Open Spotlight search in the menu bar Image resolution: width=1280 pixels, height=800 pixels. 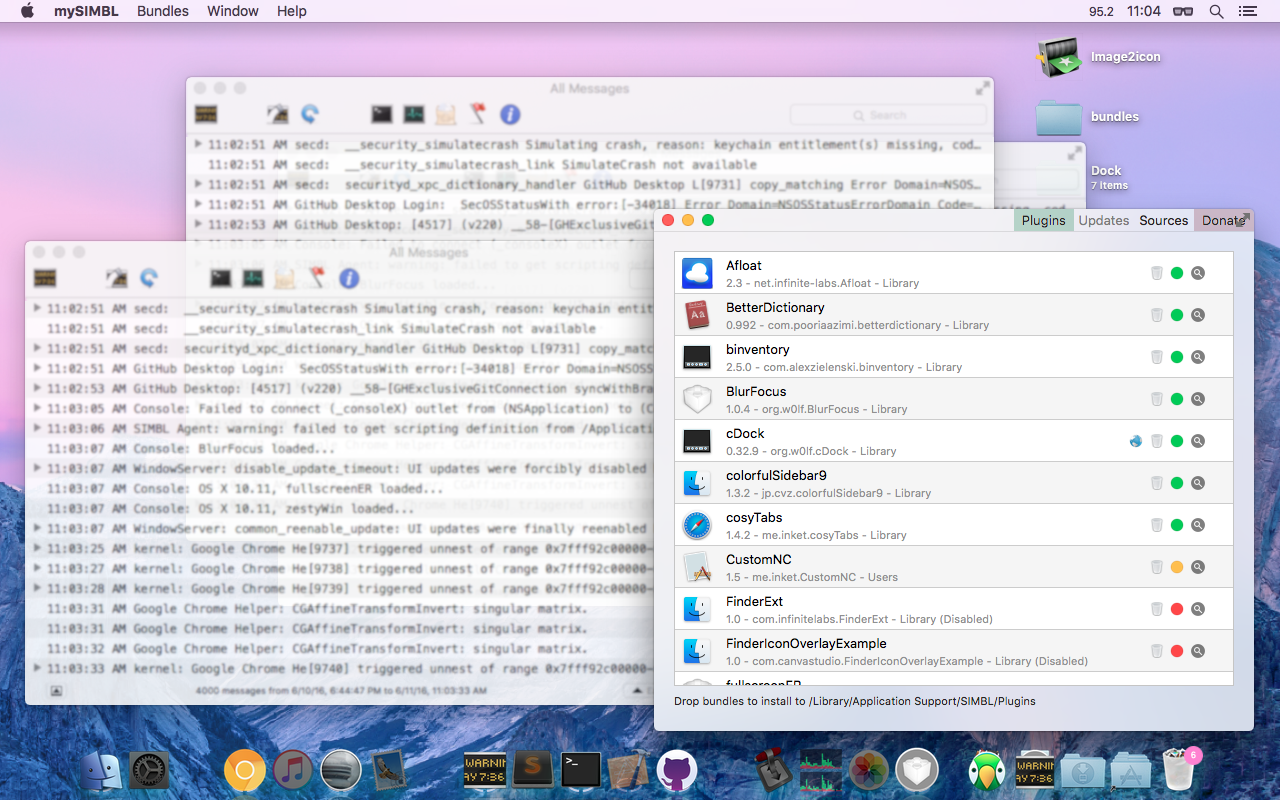(x=1216, y=11)
